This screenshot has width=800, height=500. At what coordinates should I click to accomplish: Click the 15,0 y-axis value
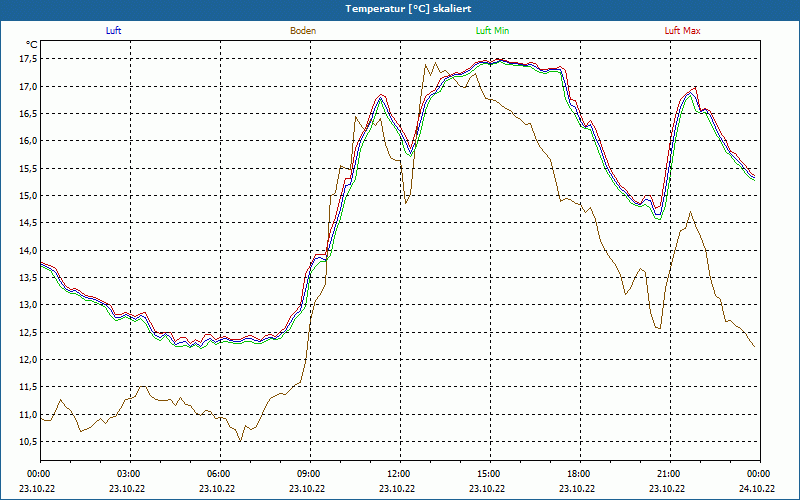tap(28, 195)
